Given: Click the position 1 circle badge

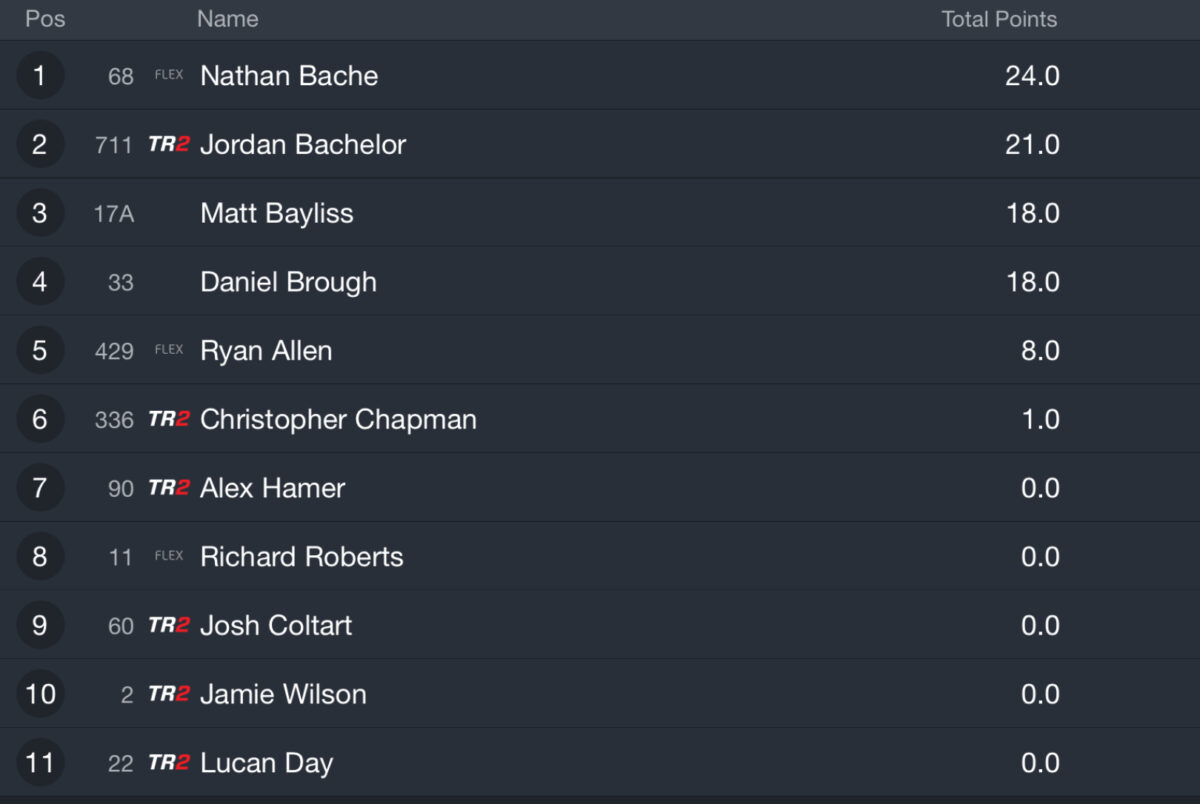Looking at the screenshot, I should point(40,76).
